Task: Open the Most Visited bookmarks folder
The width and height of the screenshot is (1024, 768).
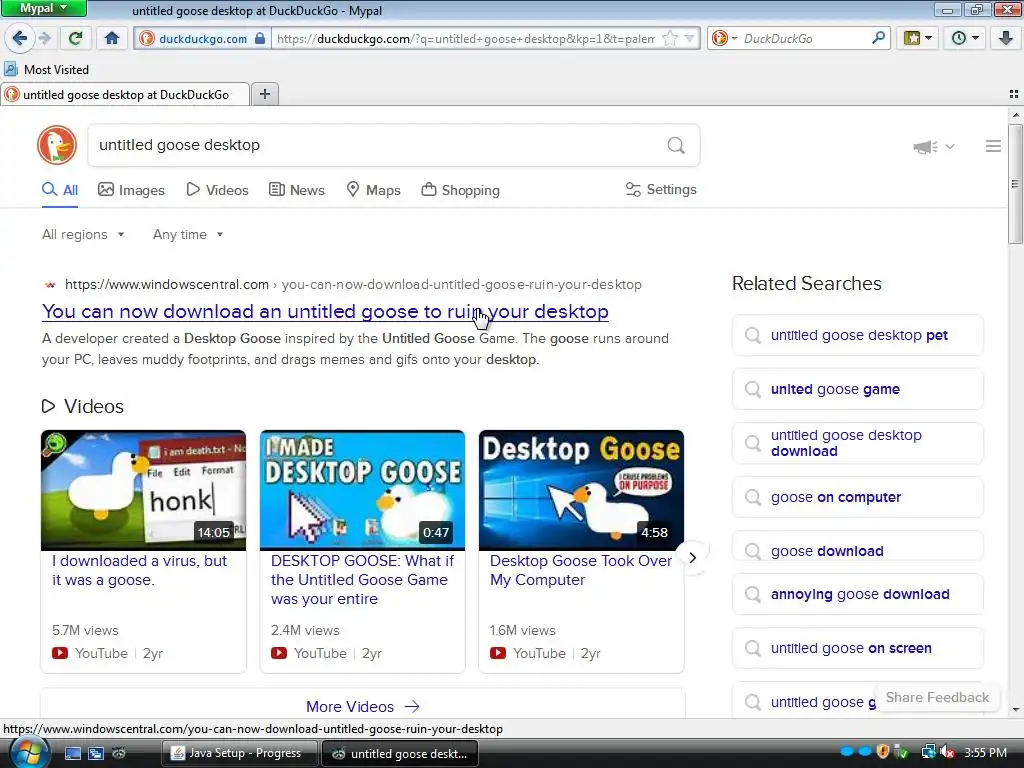Action: coord(46,69)
